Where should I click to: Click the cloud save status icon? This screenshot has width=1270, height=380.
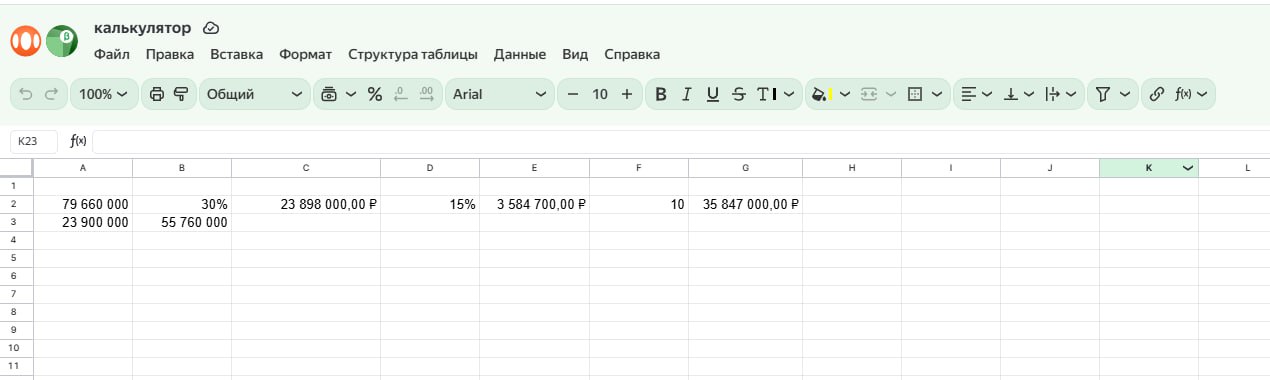pos(211,28)
